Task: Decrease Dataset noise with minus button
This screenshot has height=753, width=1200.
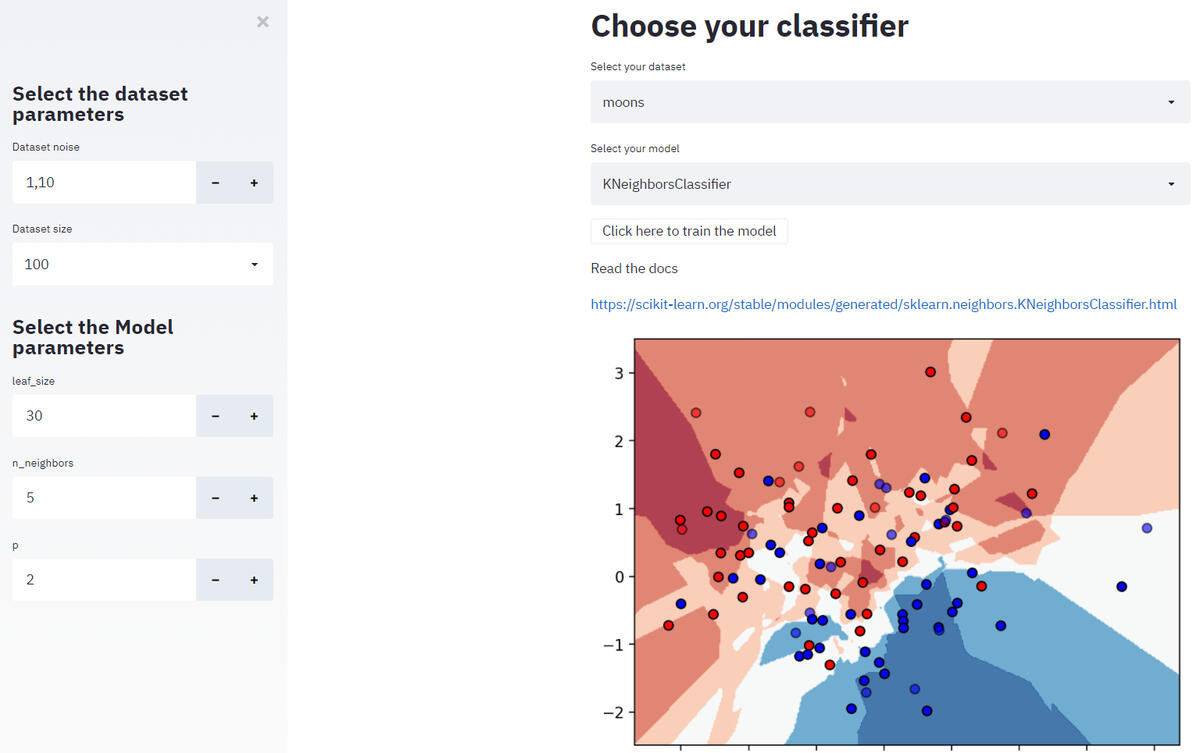Action: click(215, 183)
